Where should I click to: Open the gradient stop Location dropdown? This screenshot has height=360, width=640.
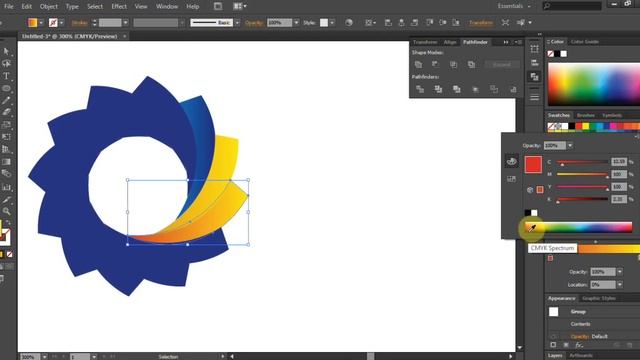pos(620,284)
